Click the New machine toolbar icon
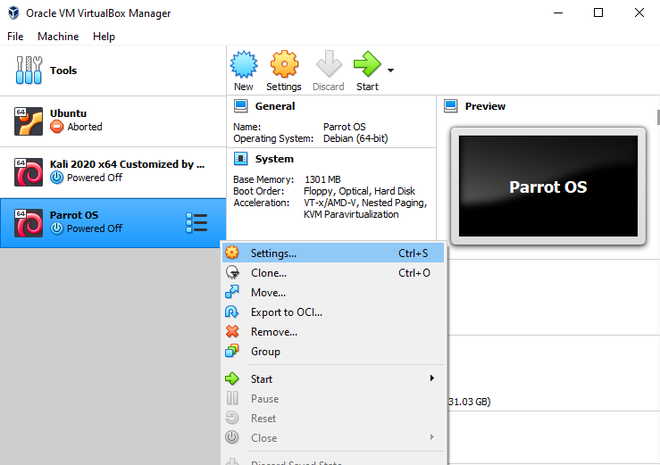This screenshot has width=660, height=465. (x=244, y=64)
